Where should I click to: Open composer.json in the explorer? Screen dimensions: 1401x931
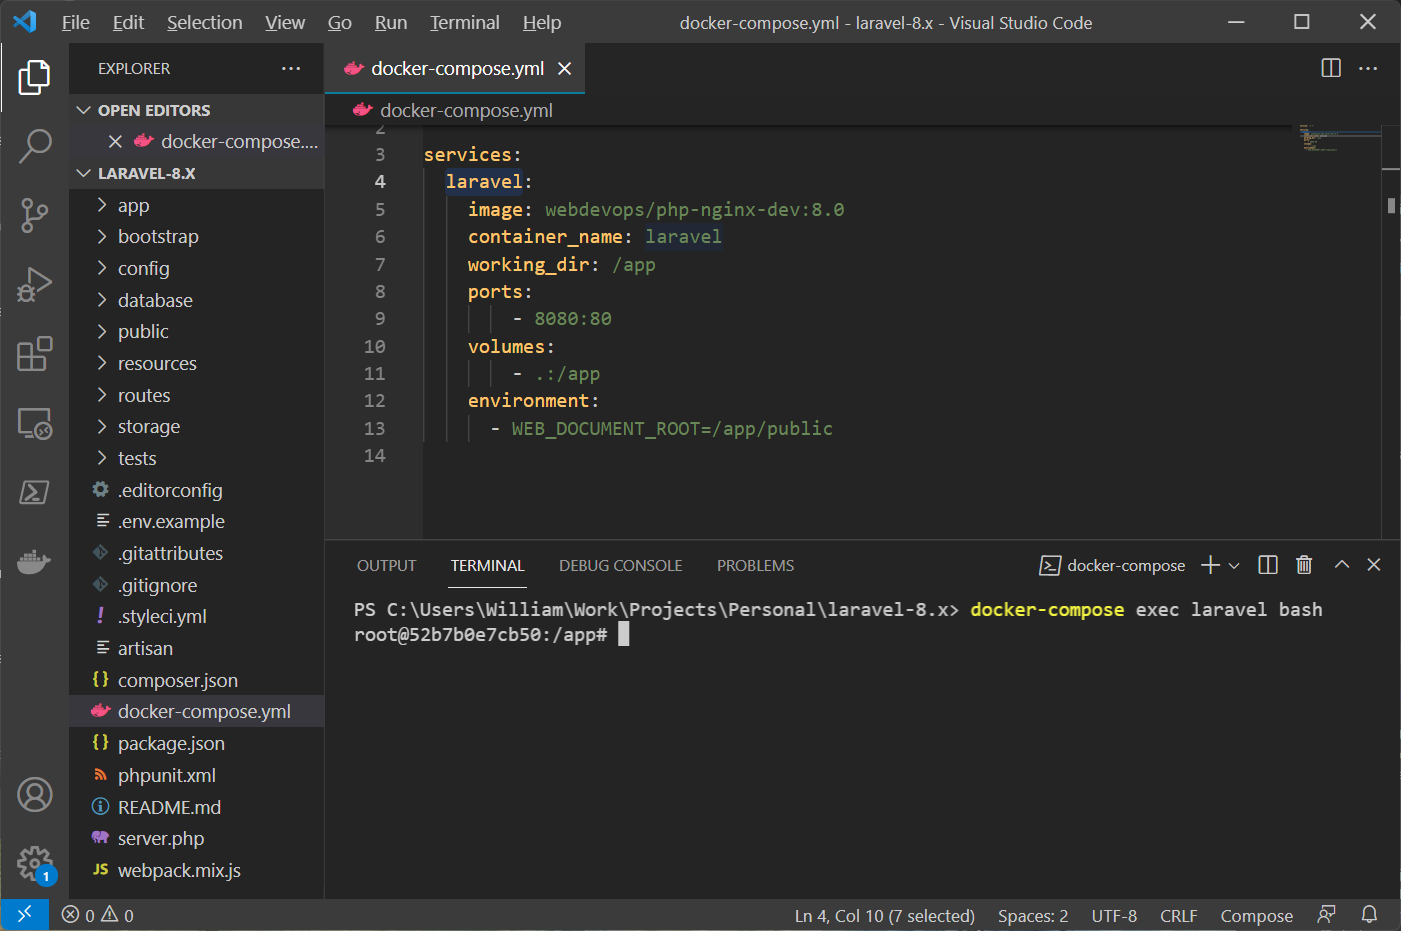[196, 680]
